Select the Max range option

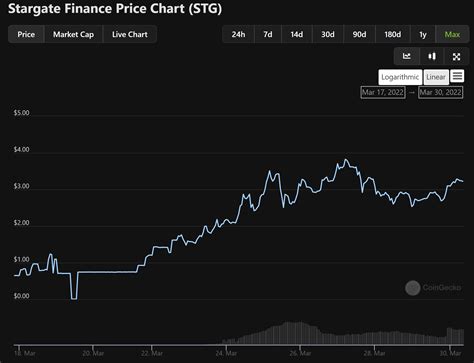(x=452, y=34)
